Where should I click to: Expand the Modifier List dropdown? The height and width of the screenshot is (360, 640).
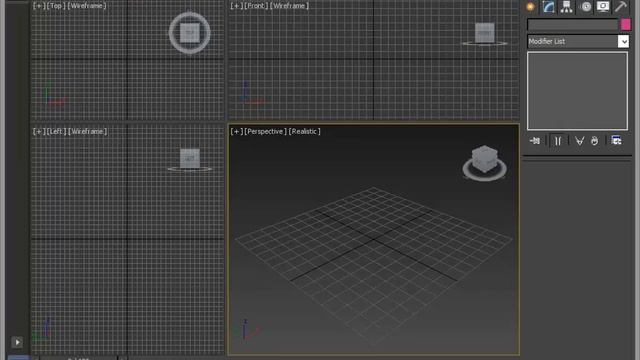pos(623,41)
